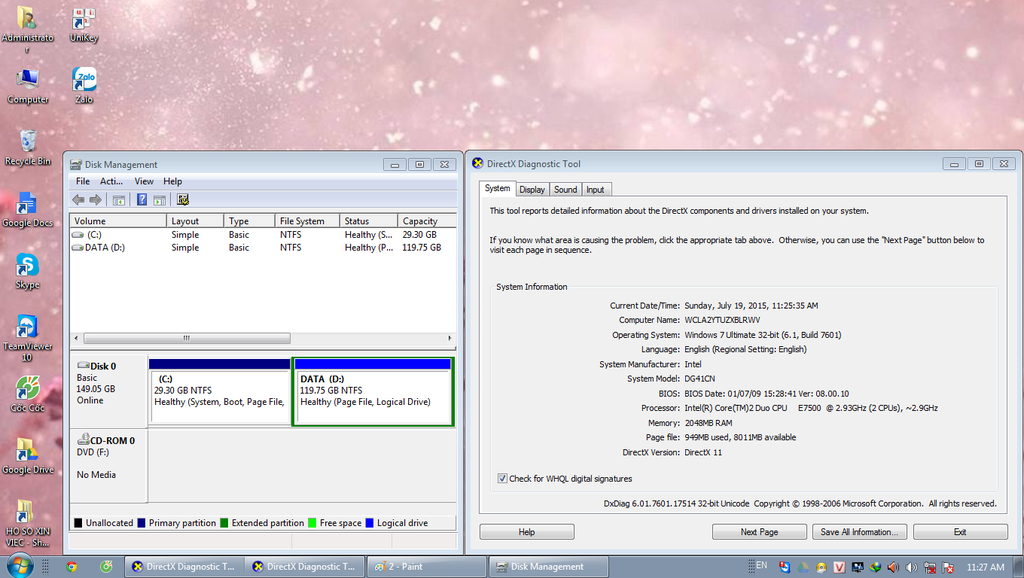
Task: Click the Exit button in DirectX tool
Action: [959, 532]
